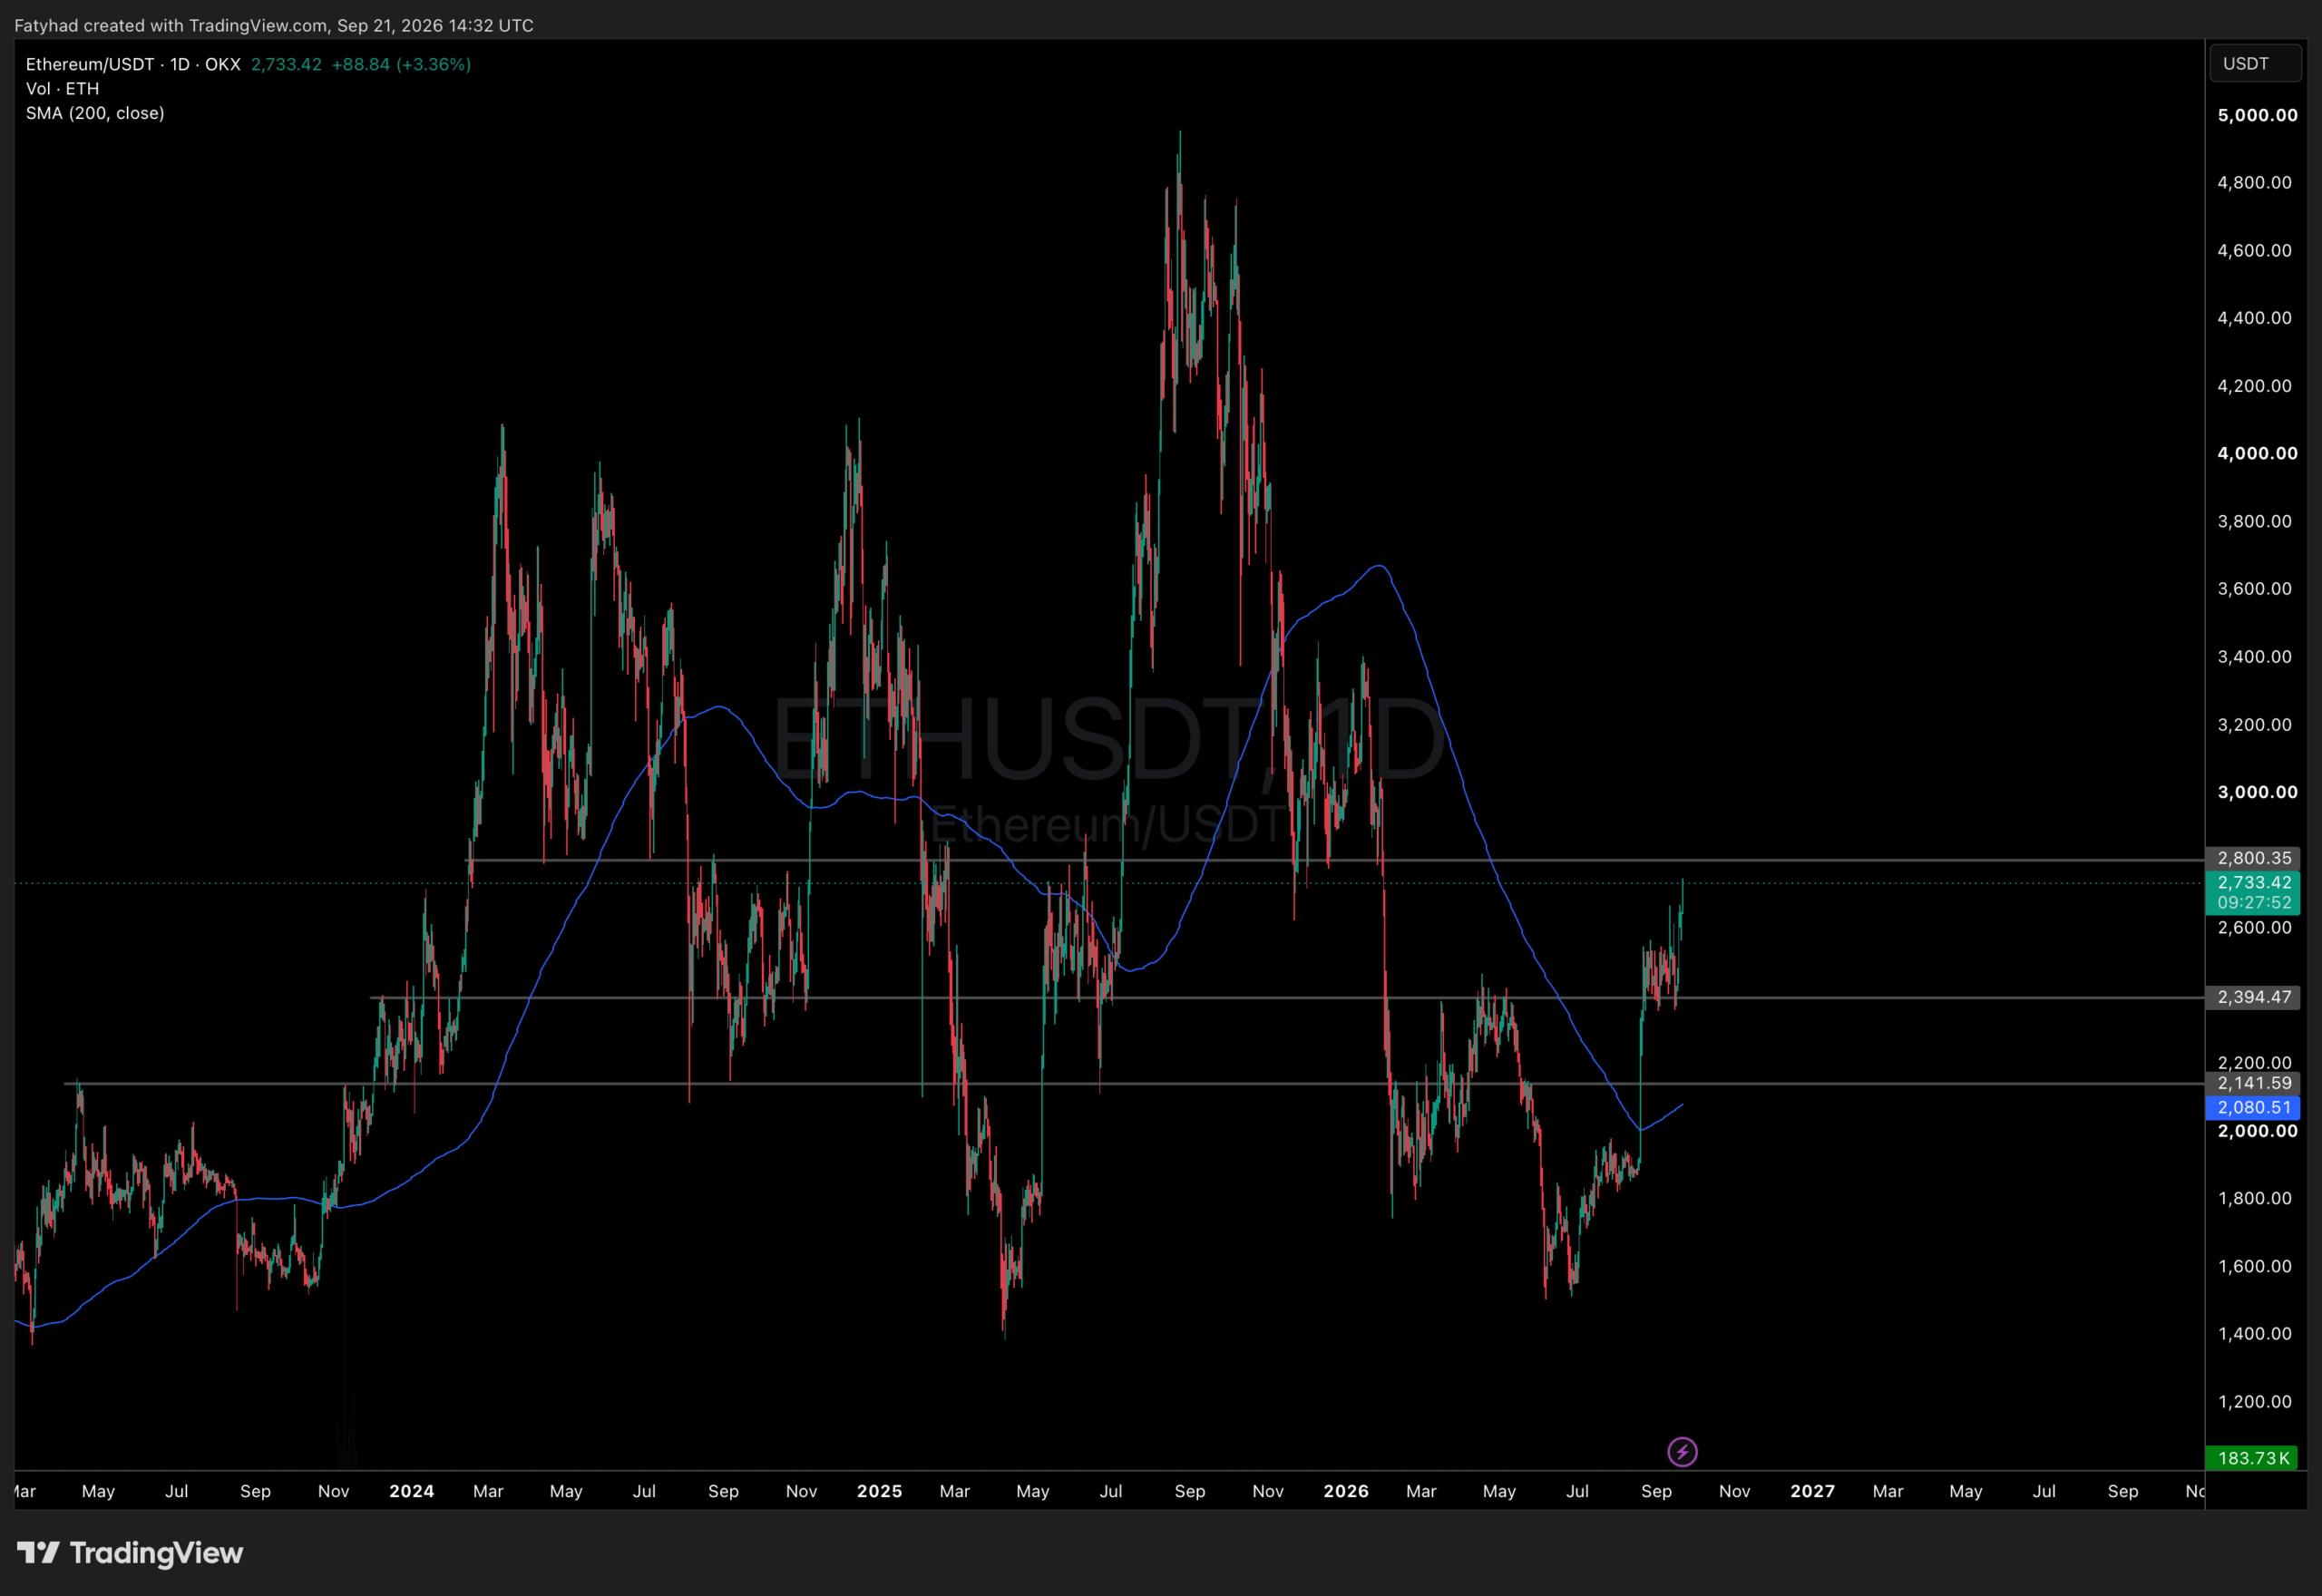Click the 2,800.35 horizontal line price label
This screenshot has height=1596, width=2322.
point(2254,858)
